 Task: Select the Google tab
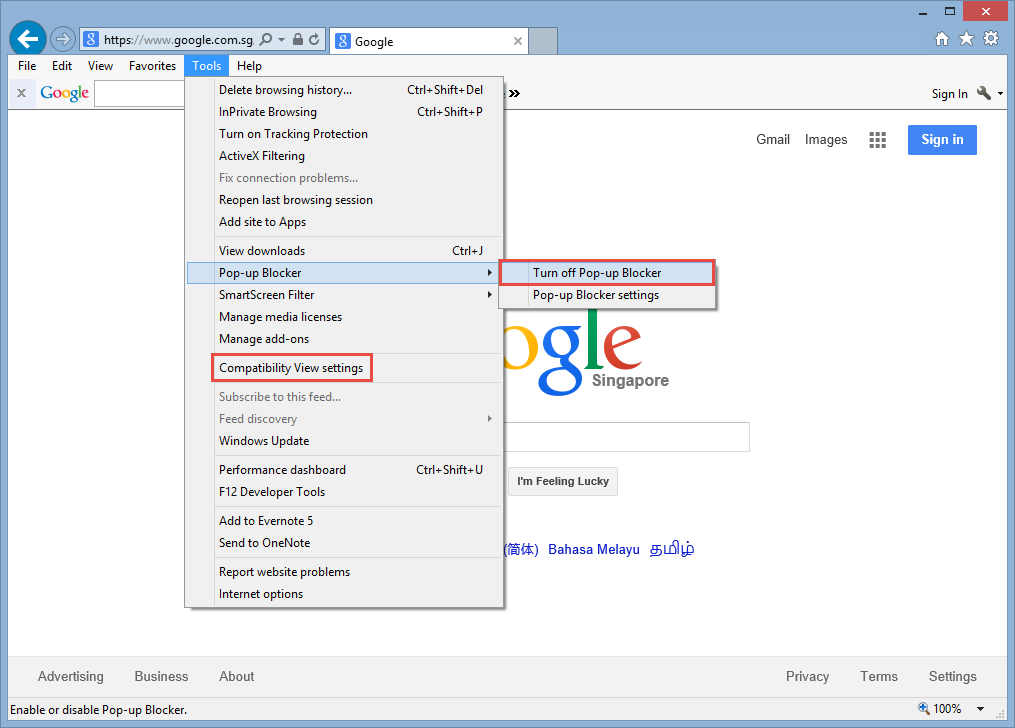[x=429, y=41]
